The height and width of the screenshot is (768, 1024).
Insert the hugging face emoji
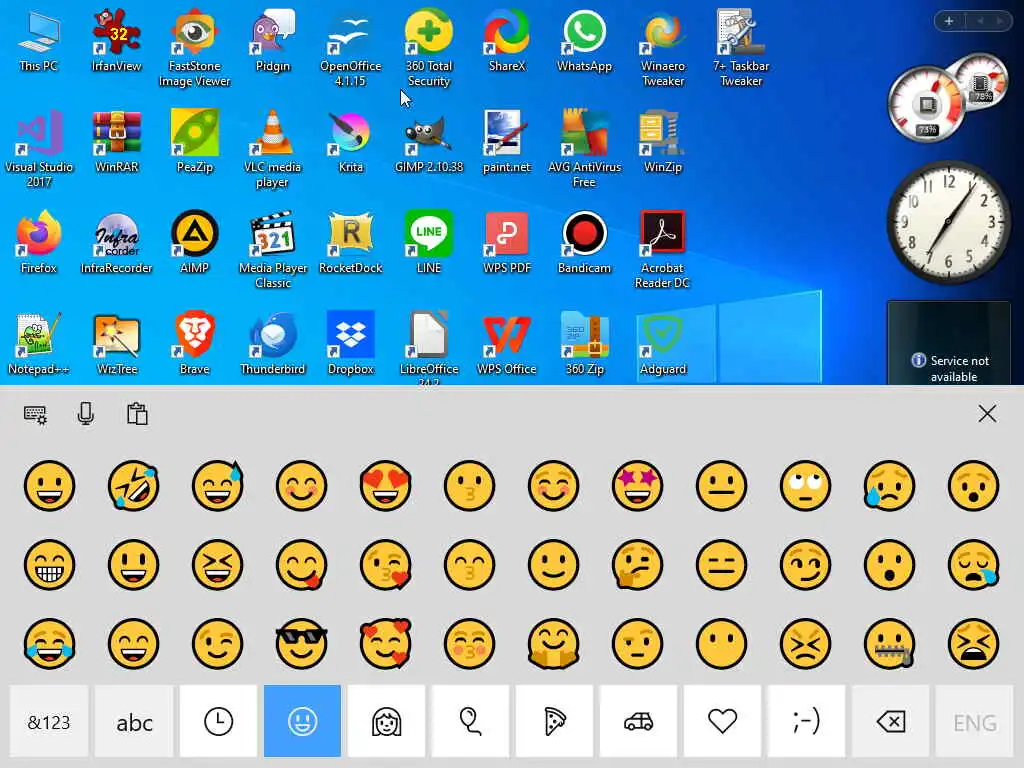coord(553,644)
